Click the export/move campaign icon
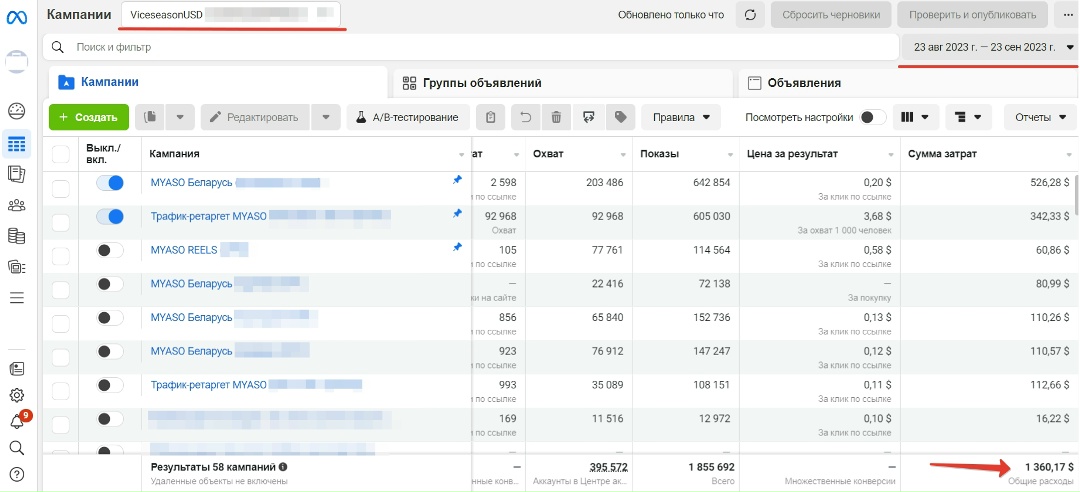This screenshot has height=492, width=1080. point(588,117)
